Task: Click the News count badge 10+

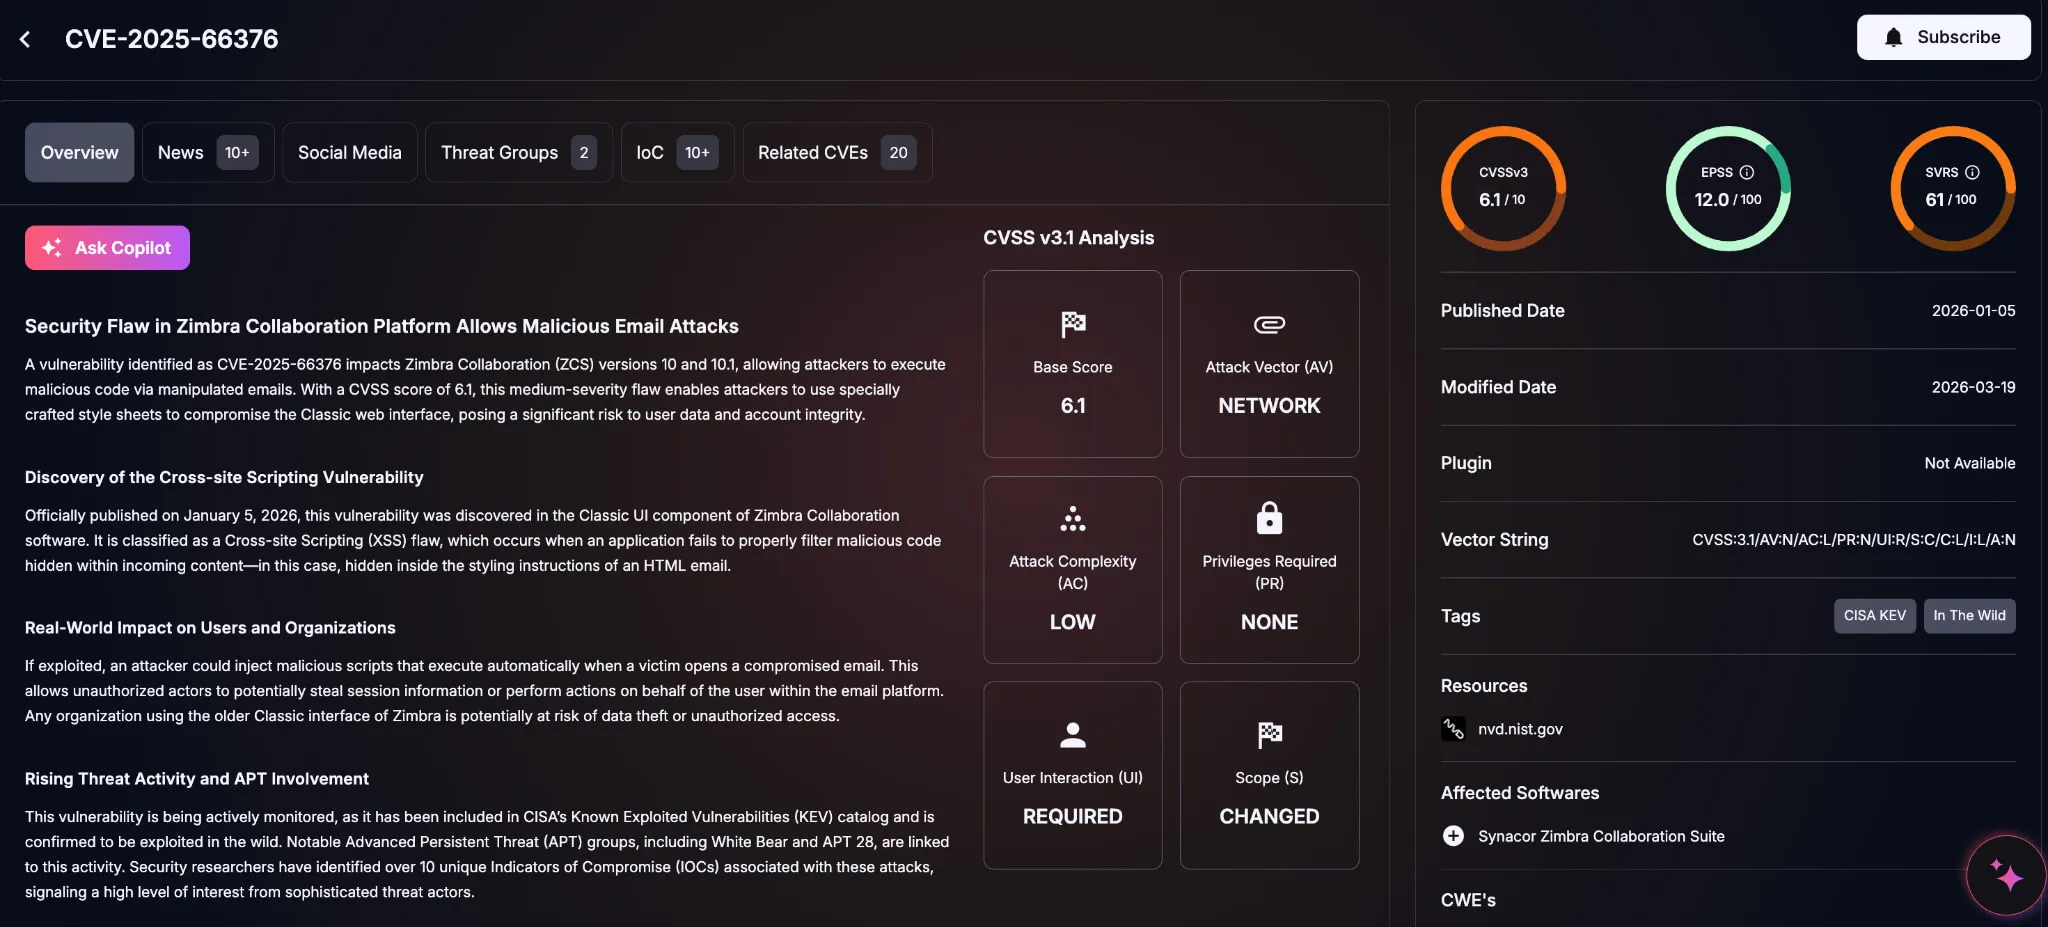Action: [237, 152]
